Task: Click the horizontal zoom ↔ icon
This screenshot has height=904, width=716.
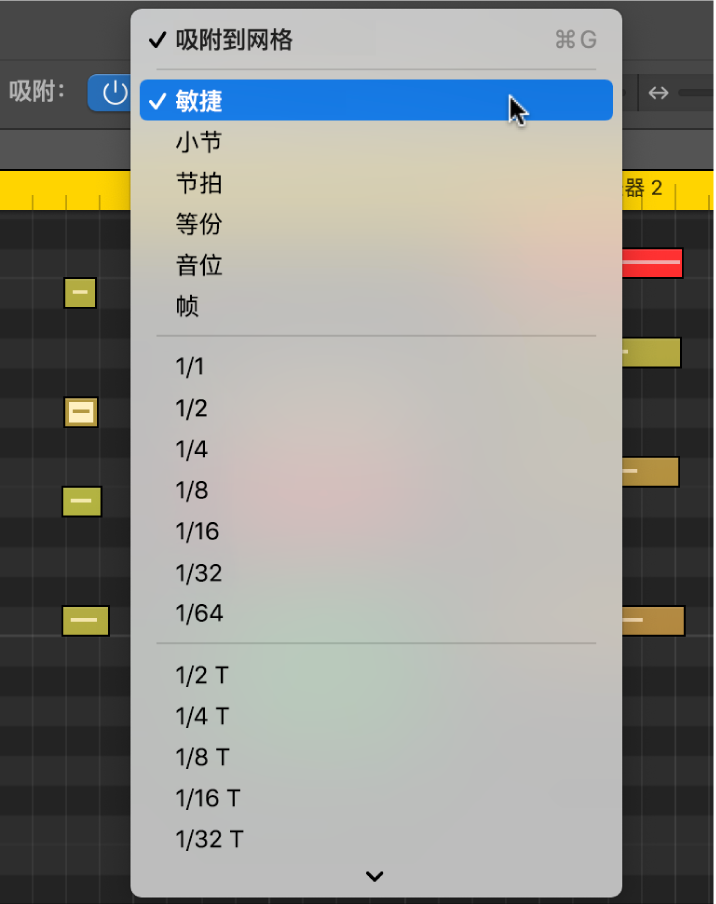Action: click(x=658, y=91)
